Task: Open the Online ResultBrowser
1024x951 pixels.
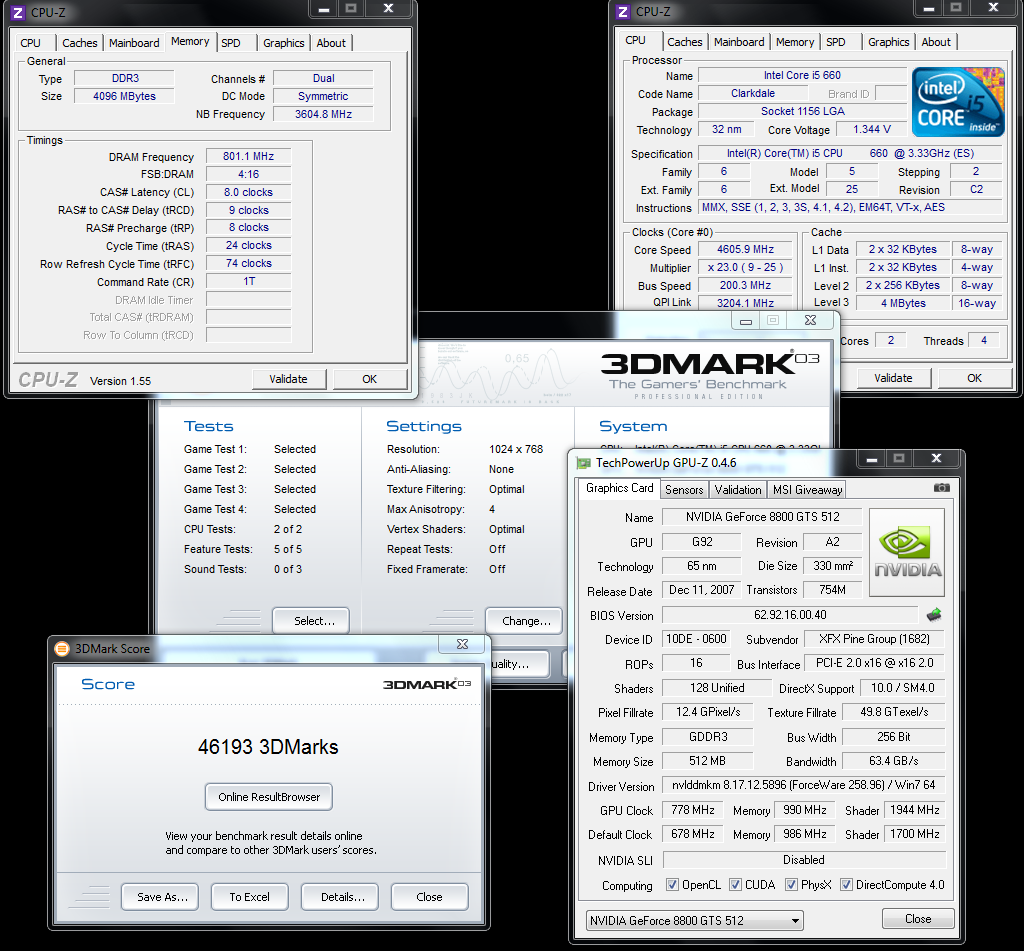Action: pyautogui.click(x=269, y=797)
